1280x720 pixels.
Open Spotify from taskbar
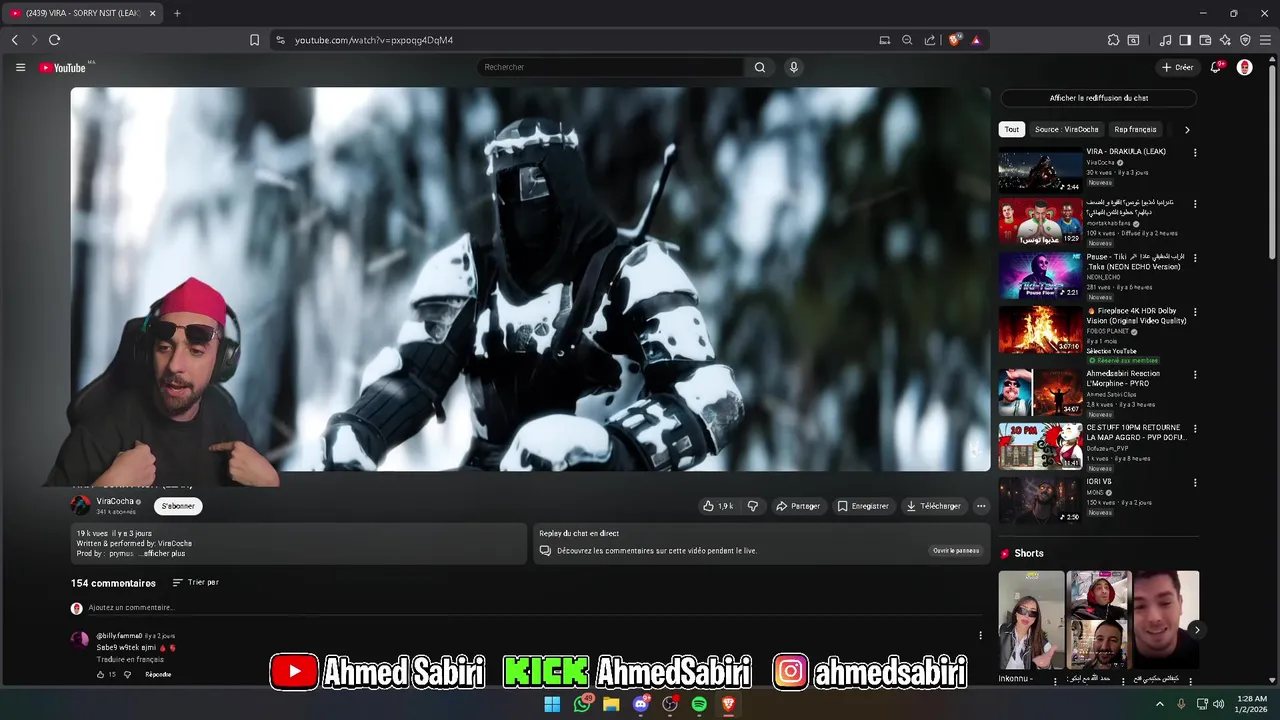point(699,704)
